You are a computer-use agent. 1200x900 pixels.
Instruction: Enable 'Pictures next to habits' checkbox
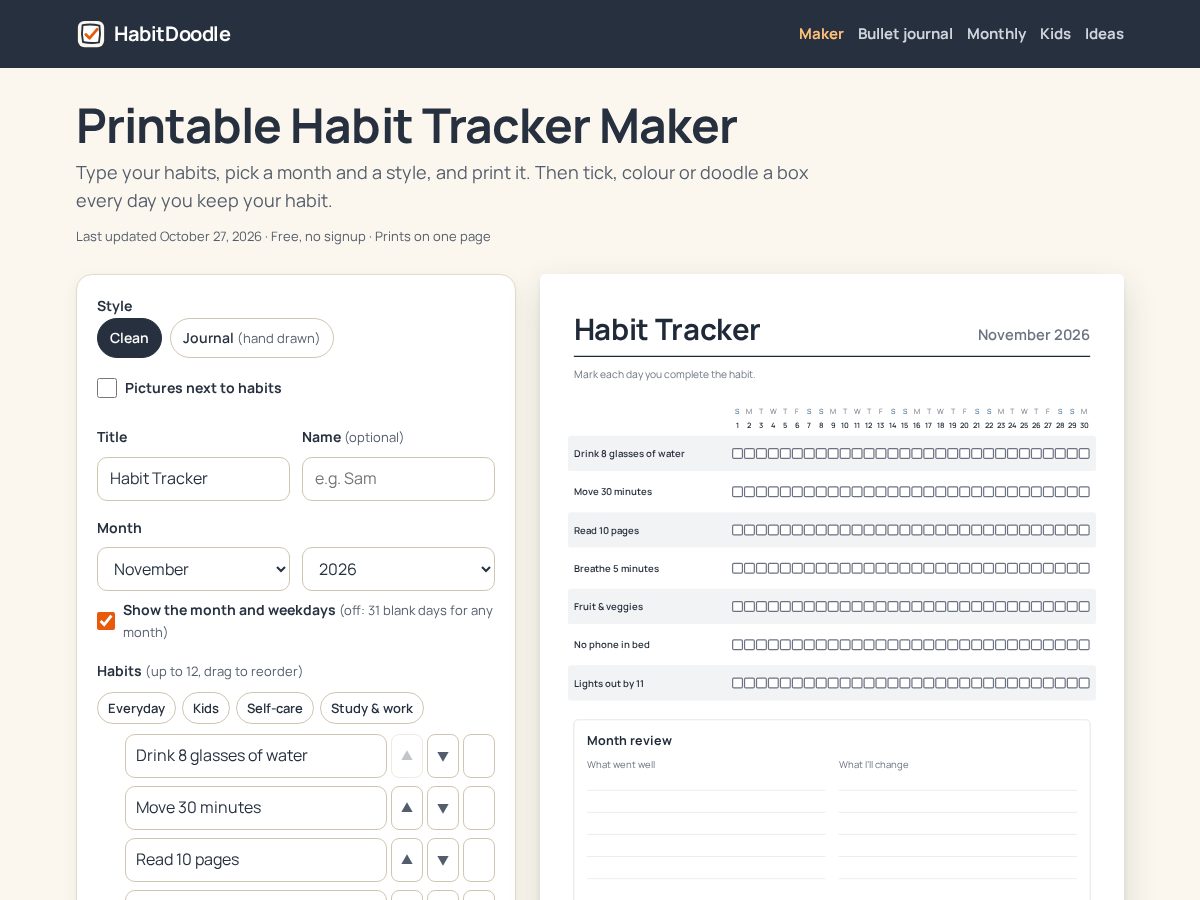107,388
